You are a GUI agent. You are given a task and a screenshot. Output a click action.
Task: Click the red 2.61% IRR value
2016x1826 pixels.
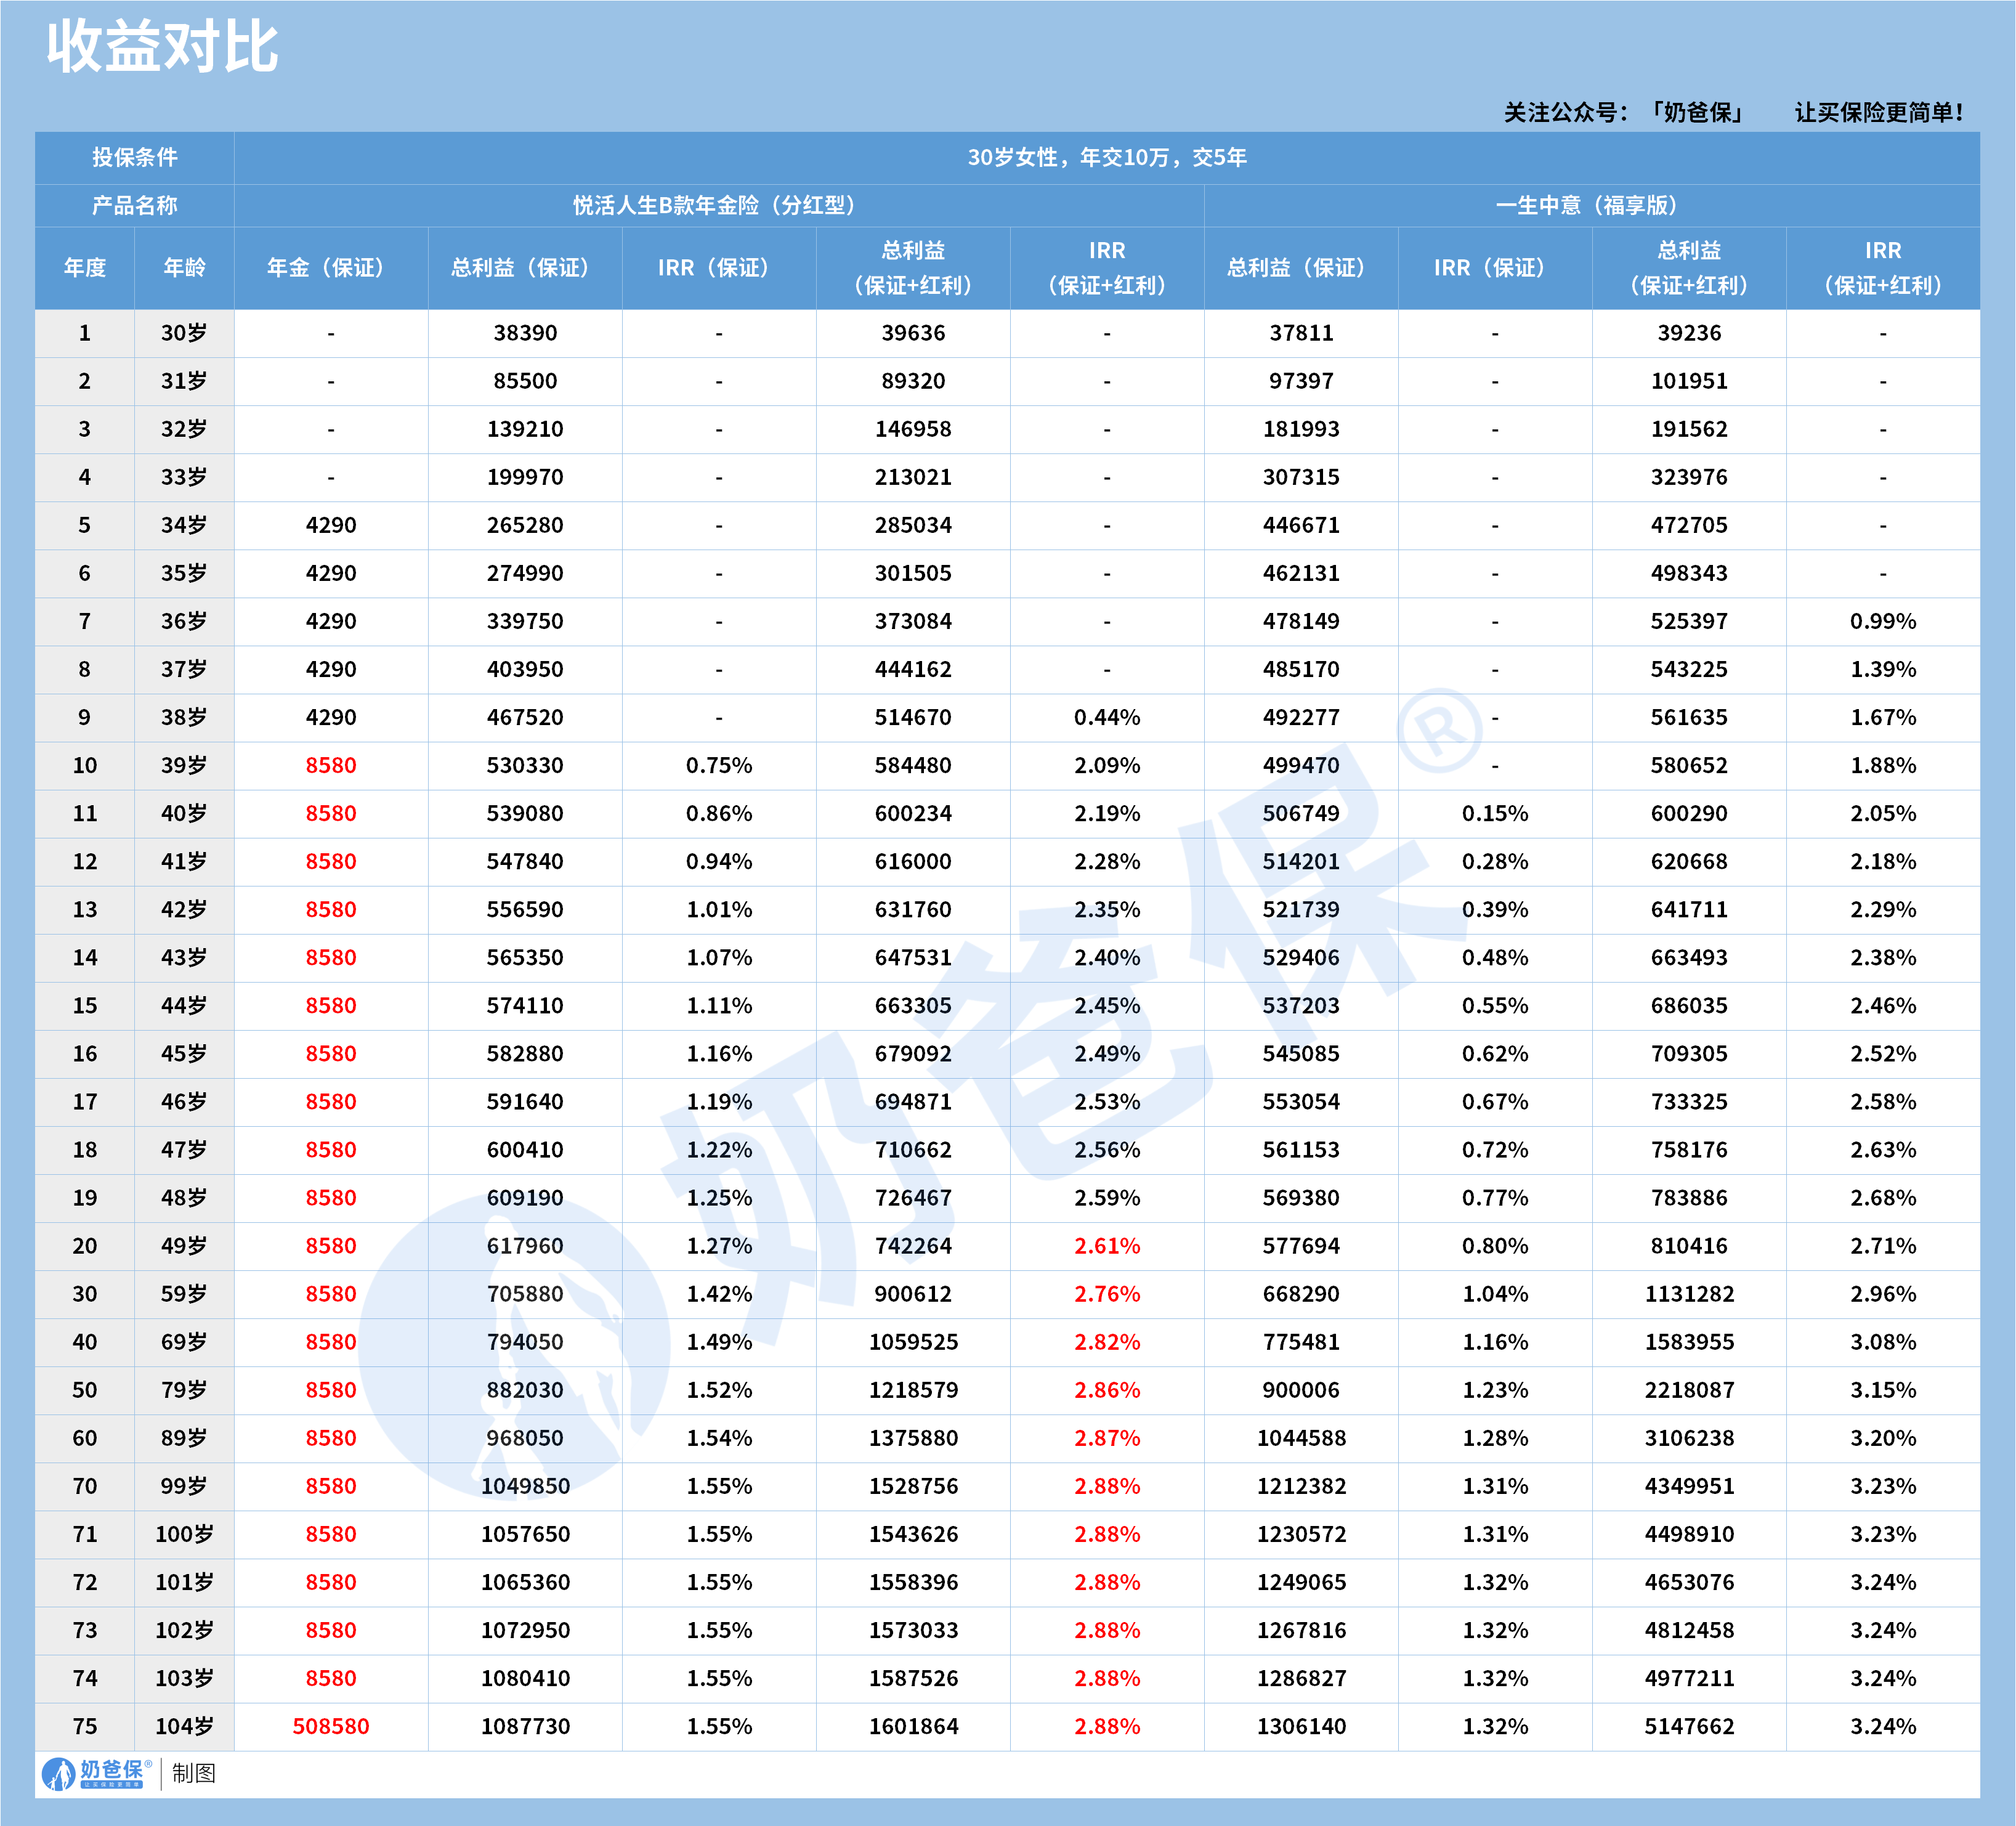pyautogui.click(x=1106, y=1245)
